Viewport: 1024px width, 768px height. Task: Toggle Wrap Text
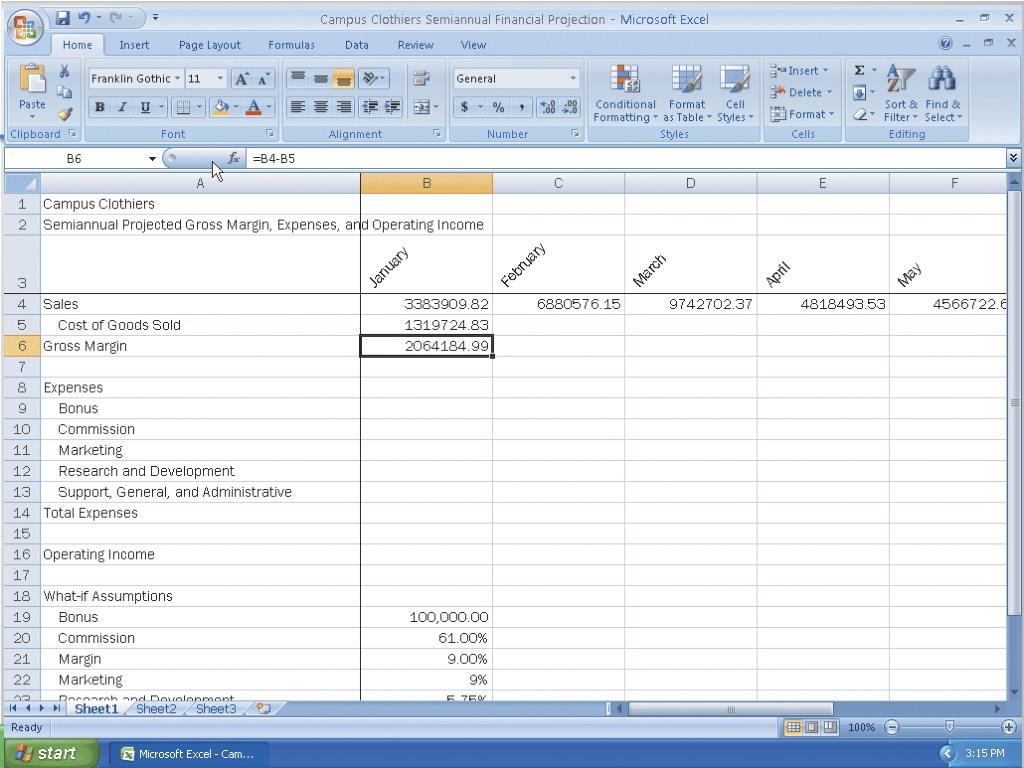[x=421, y=78]
